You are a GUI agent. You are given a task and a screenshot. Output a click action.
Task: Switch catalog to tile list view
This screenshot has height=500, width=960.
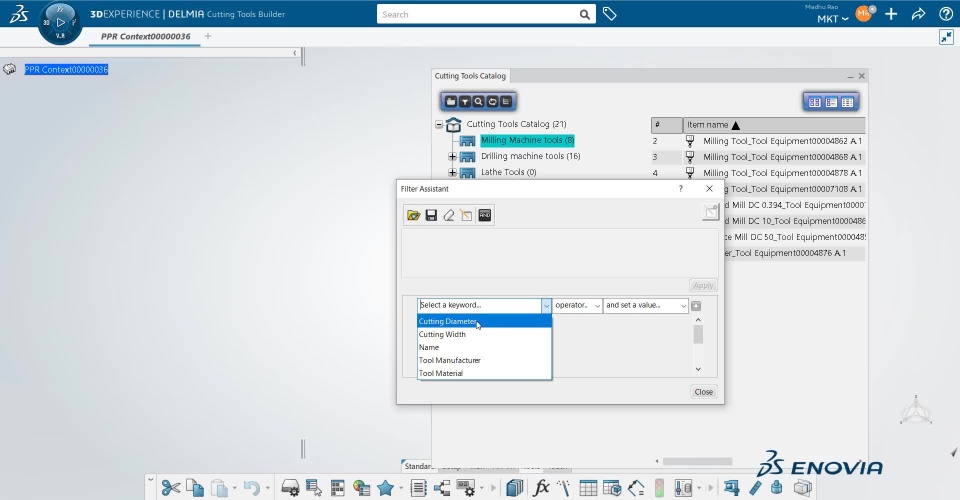pos(831,102)
